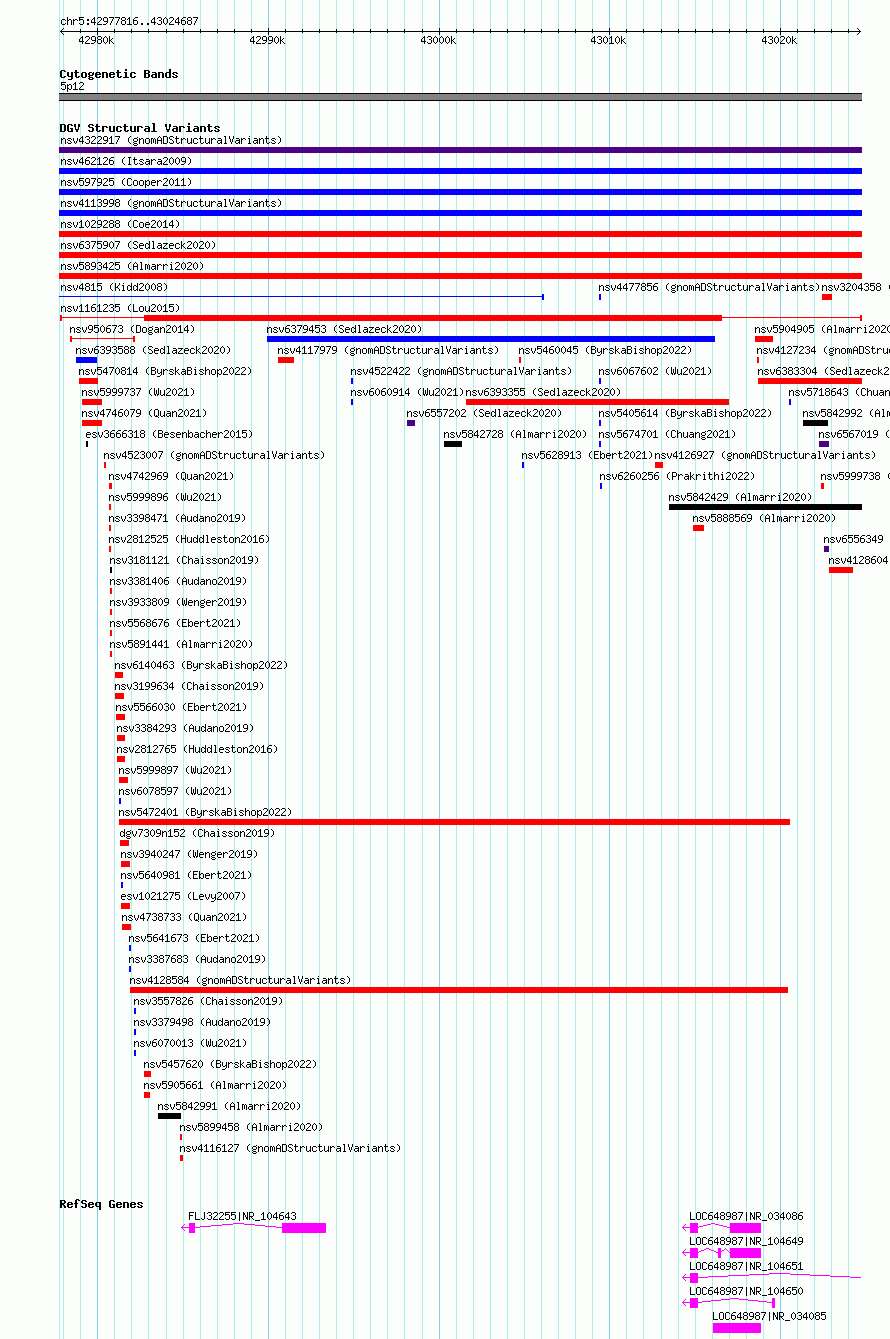Select variant label nsv1029288 (Coe2014)
The image size is (890, 1339).
[120, 224]
